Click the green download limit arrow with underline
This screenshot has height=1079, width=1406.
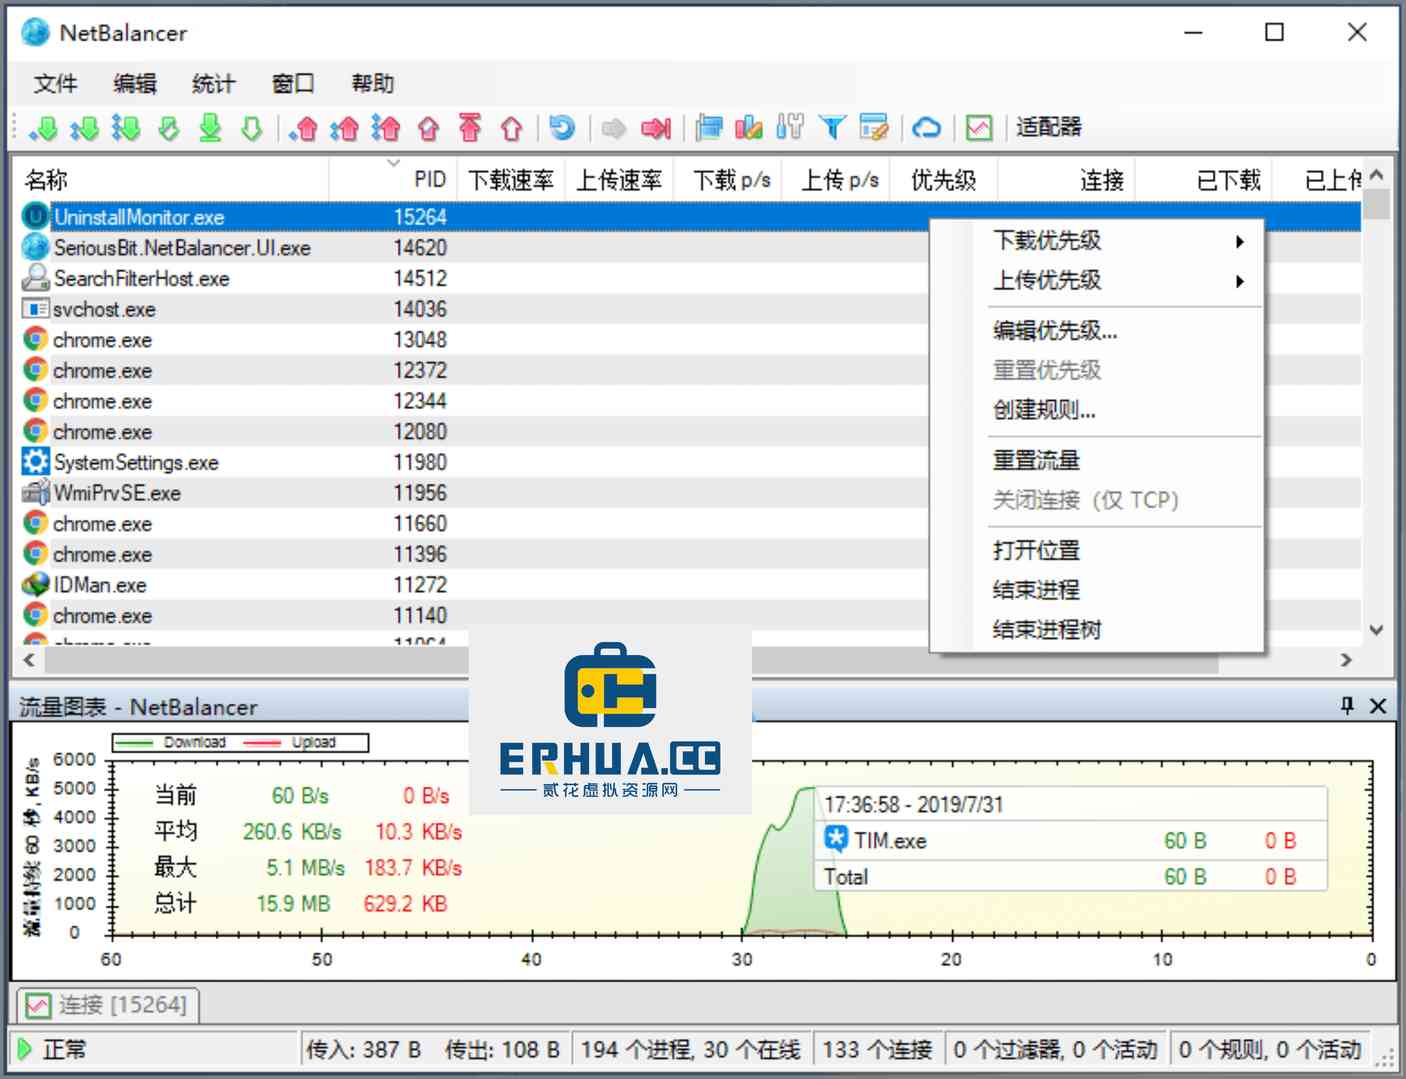(210, 127)
